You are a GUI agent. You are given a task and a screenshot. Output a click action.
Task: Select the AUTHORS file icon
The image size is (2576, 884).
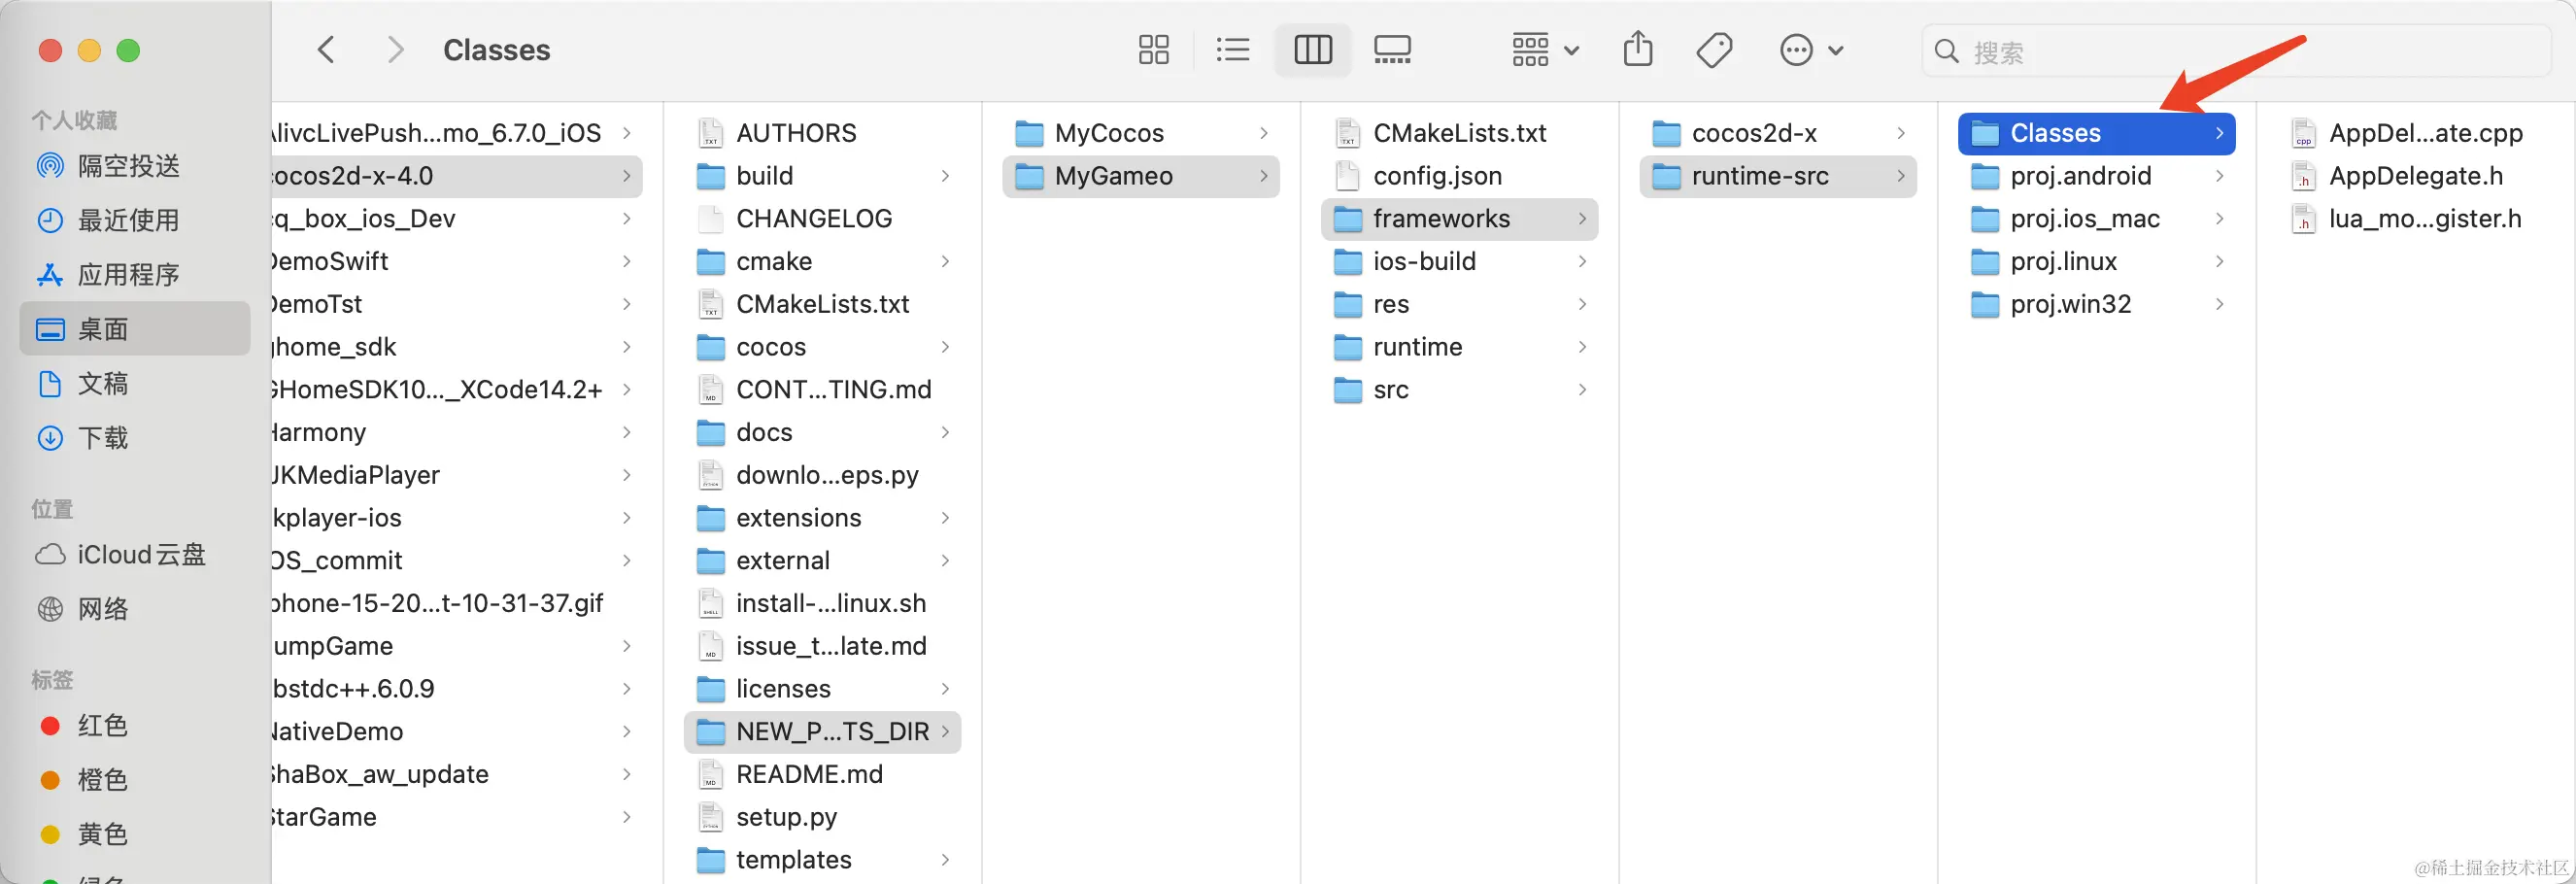point(710,133)
